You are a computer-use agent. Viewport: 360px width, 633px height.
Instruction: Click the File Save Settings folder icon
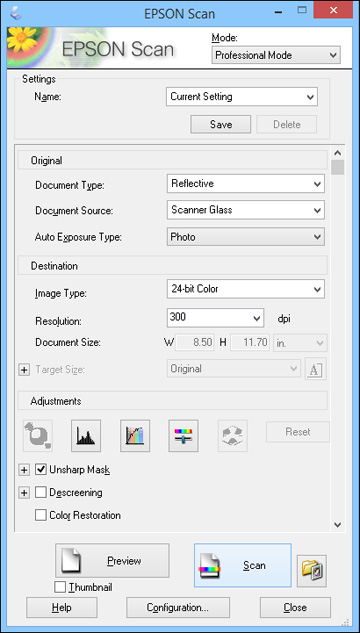pos(312,571)
